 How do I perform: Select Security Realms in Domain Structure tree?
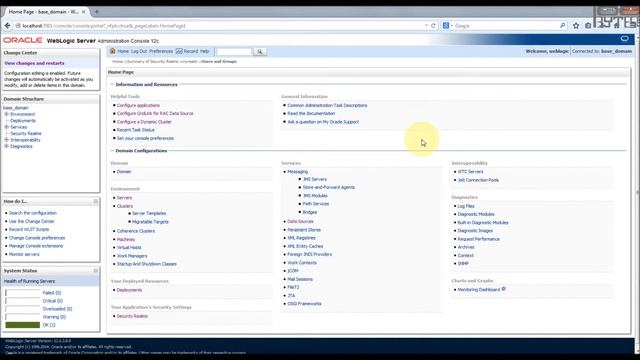tap(26, 133)
